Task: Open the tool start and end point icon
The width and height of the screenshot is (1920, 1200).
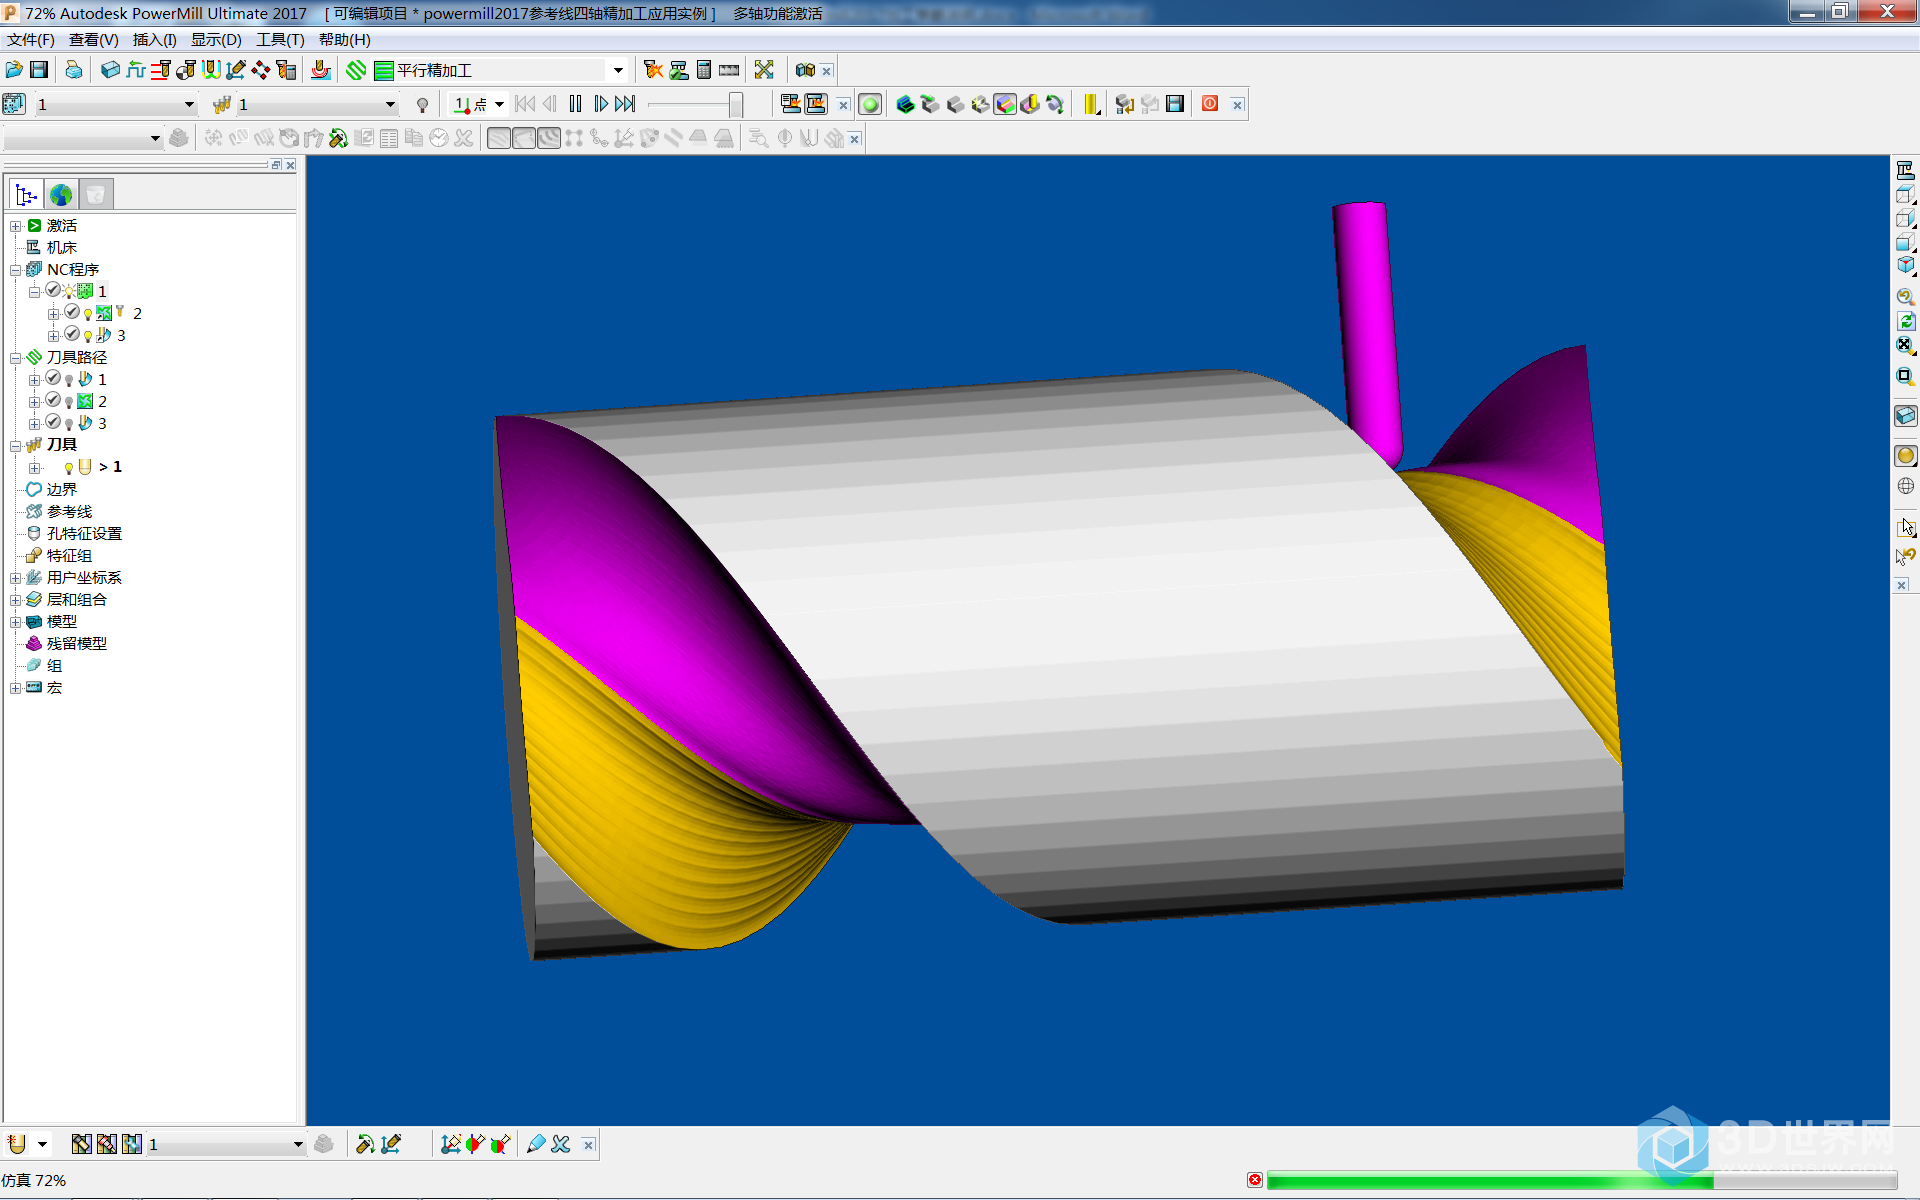Action: coord(186,70)
